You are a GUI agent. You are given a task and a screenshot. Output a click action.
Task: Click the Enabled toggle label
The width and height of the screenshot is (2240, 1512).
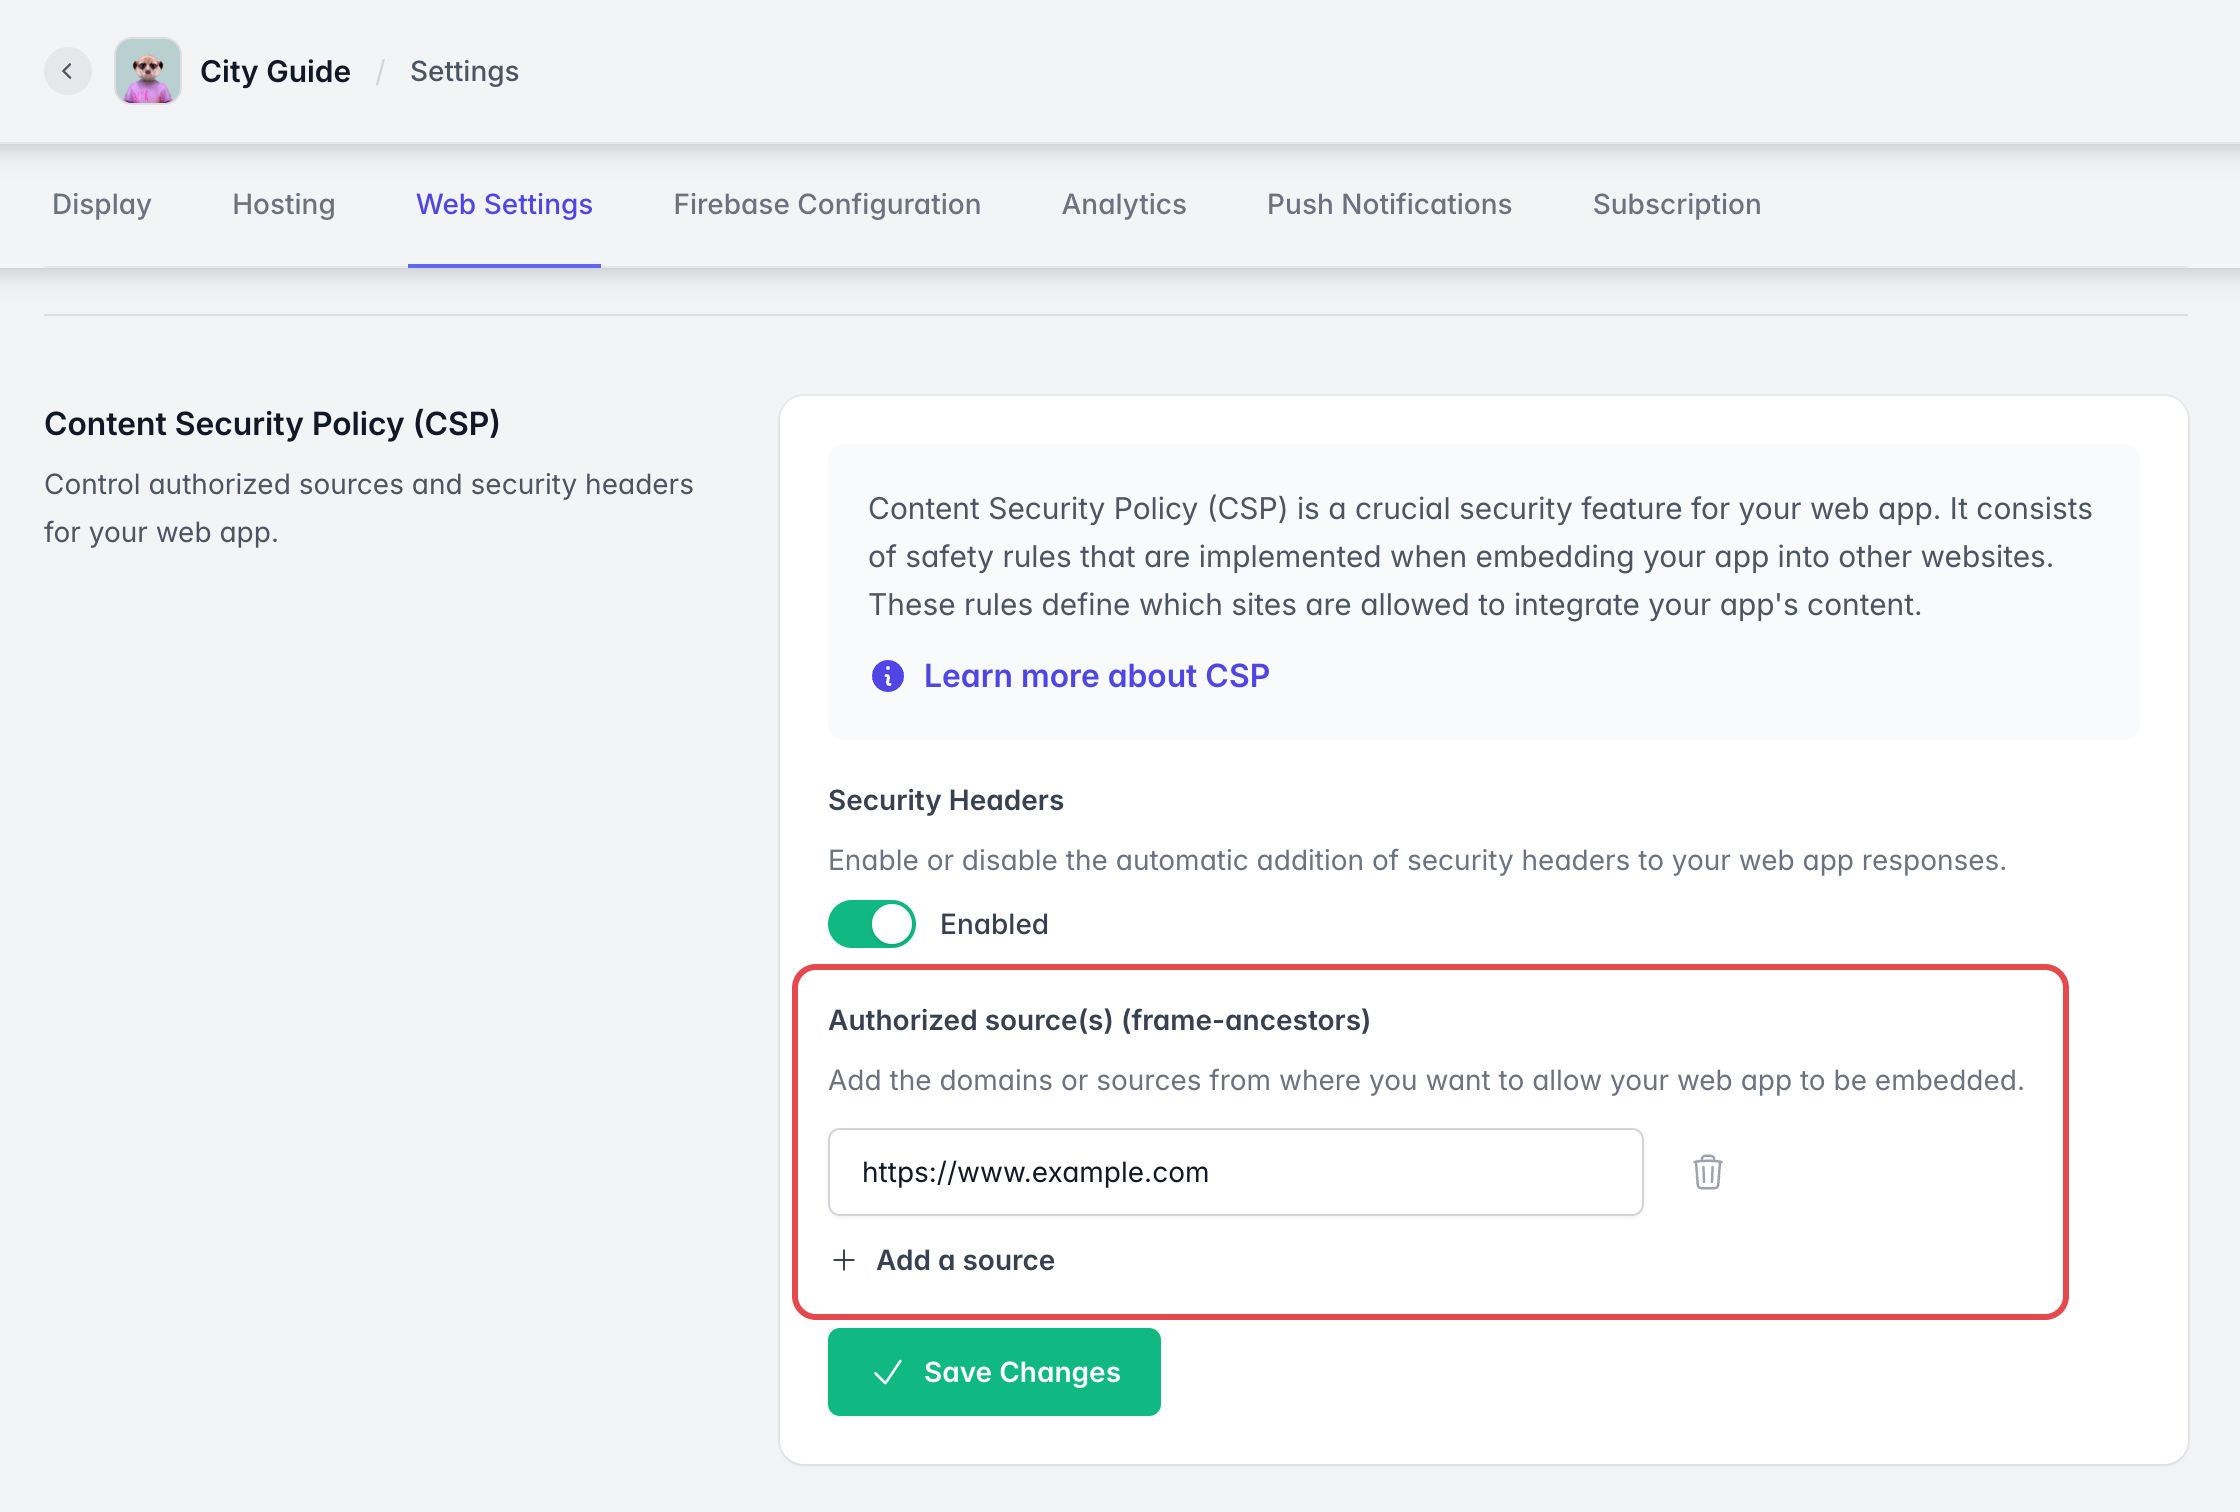pyautogui.click(x=994, y=924)
